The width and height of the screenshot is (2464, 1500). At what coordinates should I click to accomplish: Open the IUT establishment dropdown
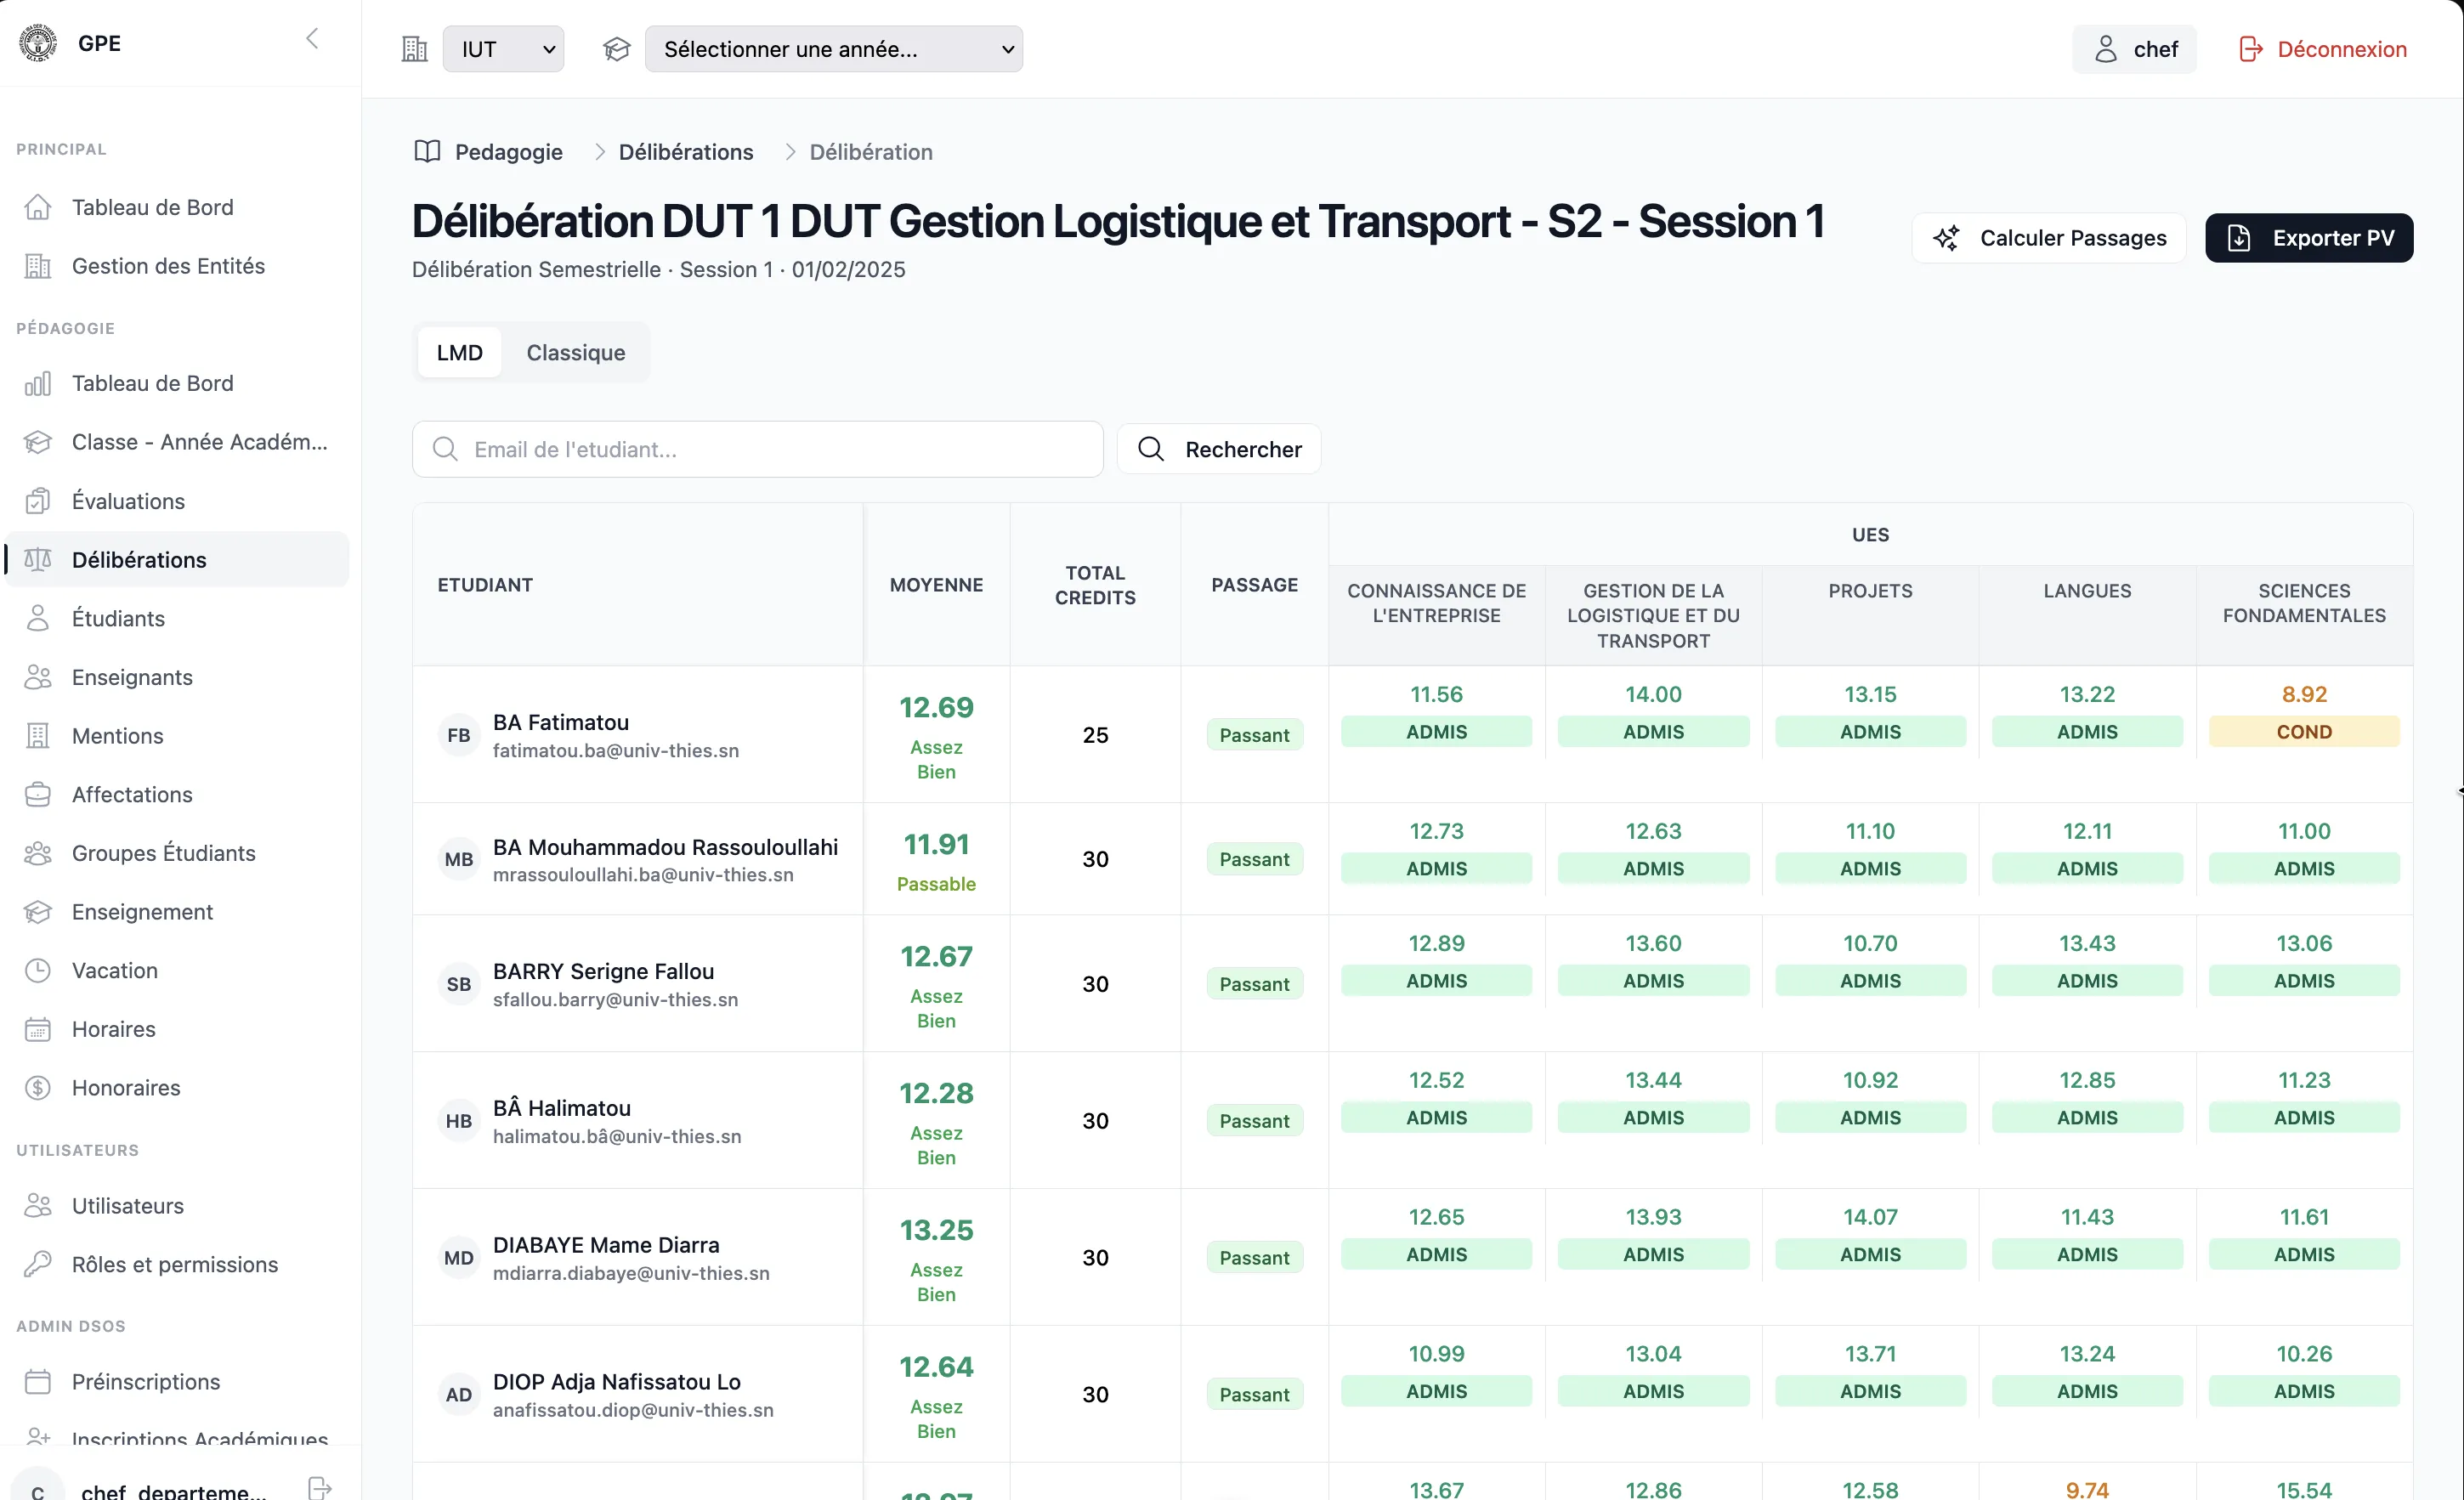tap(503, 49)
